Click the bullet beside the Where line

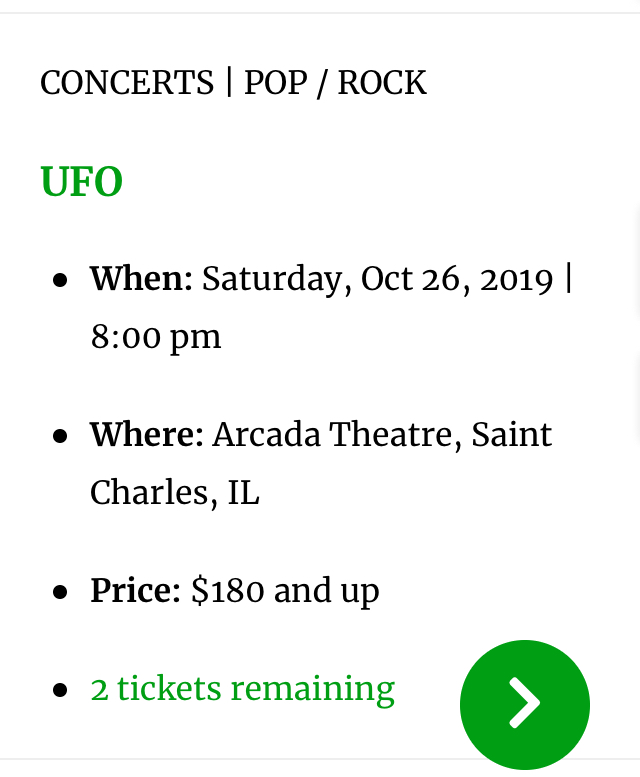pyautogui.click(x=61, y=437)
